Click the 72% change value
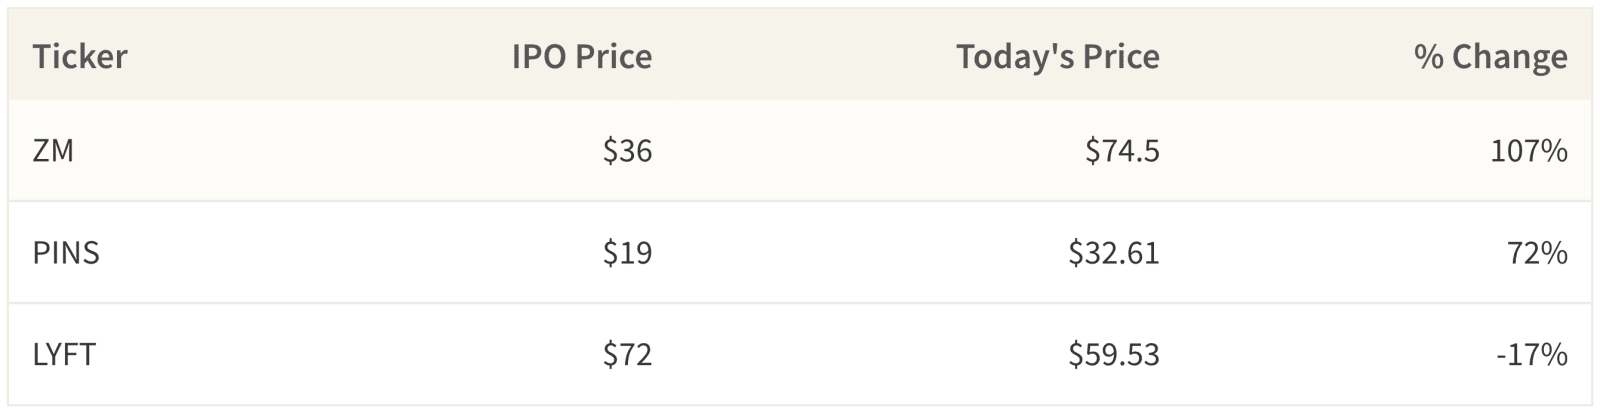This screenshot has width=1600, height=416. [x=1538, y=252]
